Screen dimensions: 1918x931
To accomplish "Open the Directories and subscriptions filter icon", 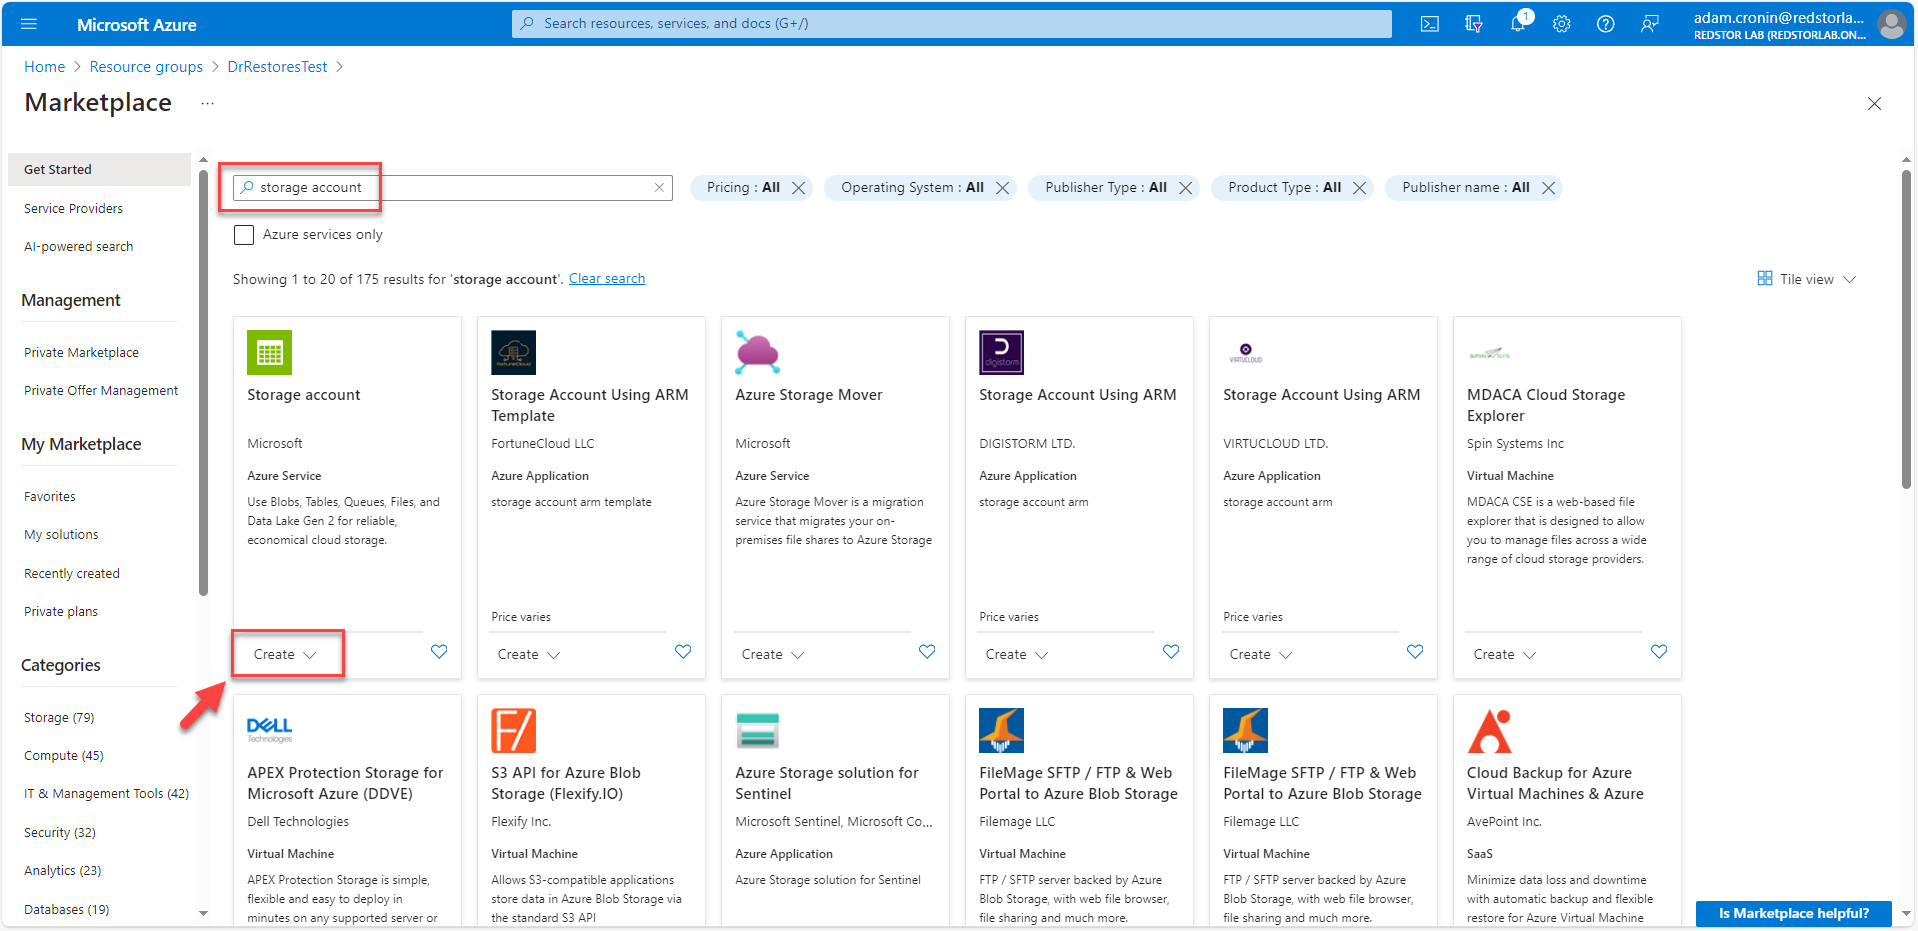I will click(x=1474, y=24).
